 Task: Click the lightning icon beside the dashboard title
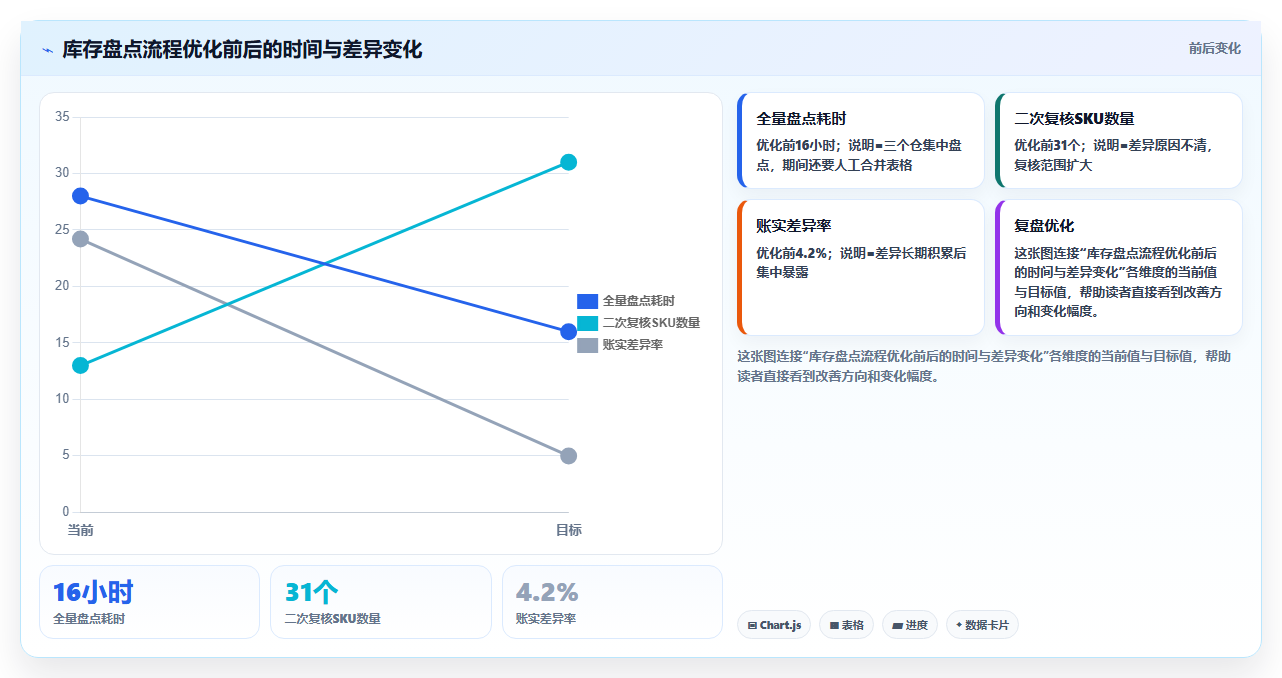[x=47, y=50]
